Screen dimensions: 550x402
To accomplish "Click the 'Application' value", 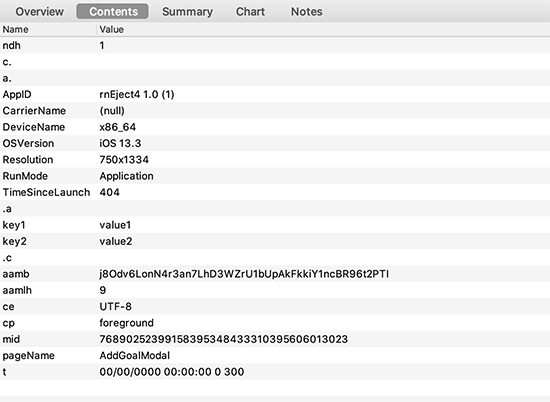I will pyautogui.click(x=126, y=176).
